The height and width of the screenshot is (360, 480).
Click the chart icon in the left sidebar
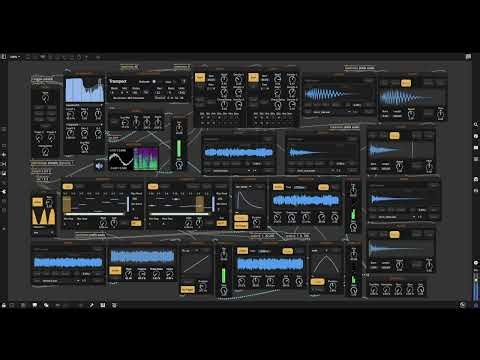(4, 173)
